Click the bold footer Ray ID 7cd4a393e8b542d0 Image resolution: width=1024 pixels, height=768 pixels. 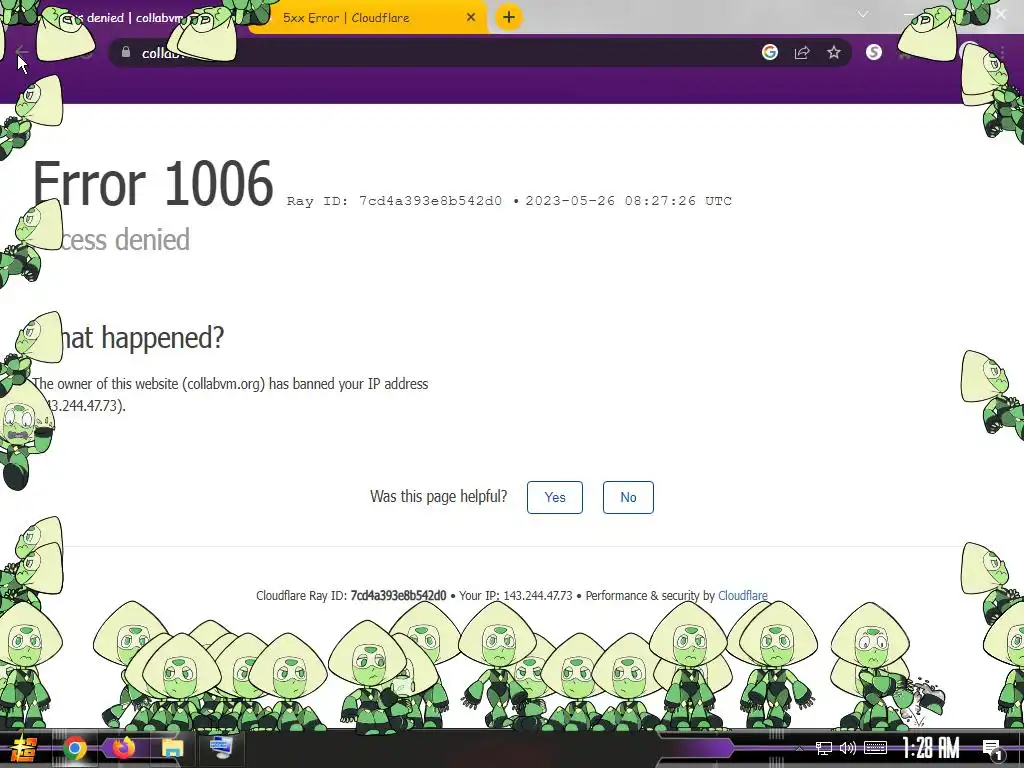398,596
